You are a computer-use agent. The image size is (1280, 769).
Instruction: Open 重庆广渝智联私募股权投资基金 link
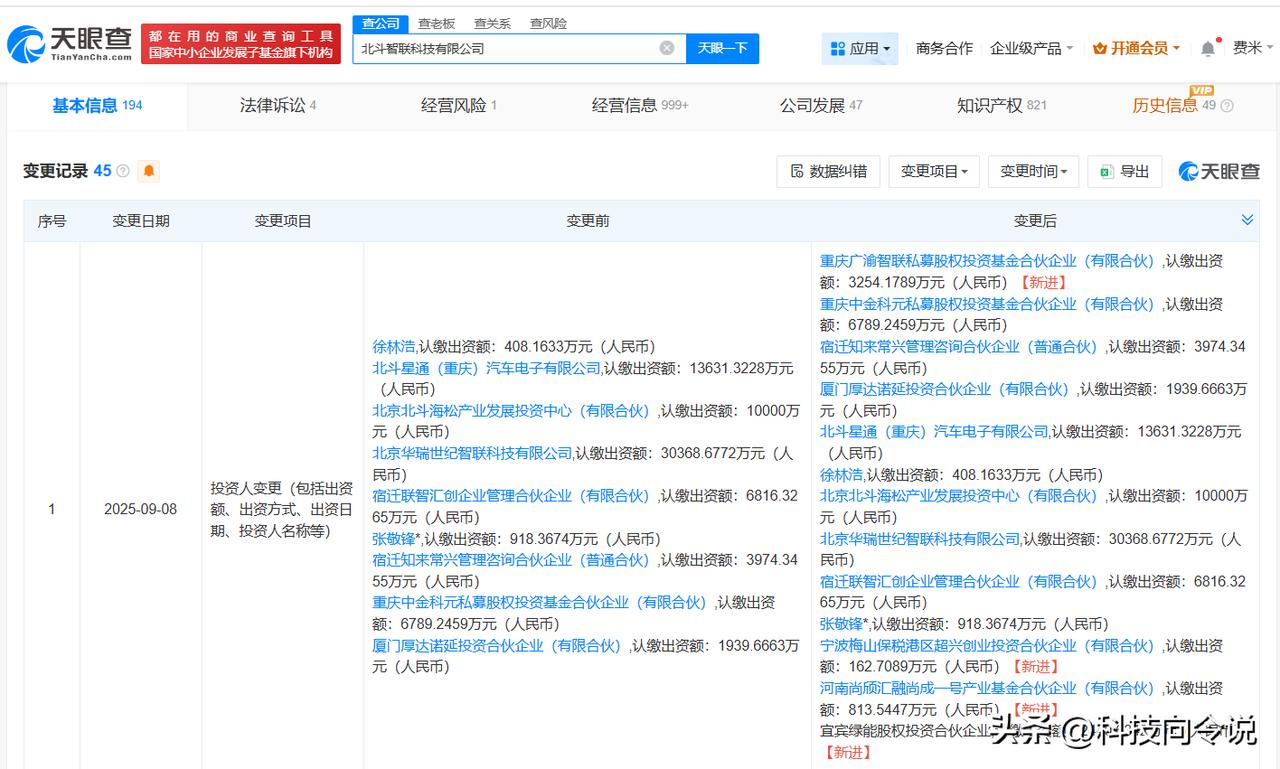pos(987,261)
